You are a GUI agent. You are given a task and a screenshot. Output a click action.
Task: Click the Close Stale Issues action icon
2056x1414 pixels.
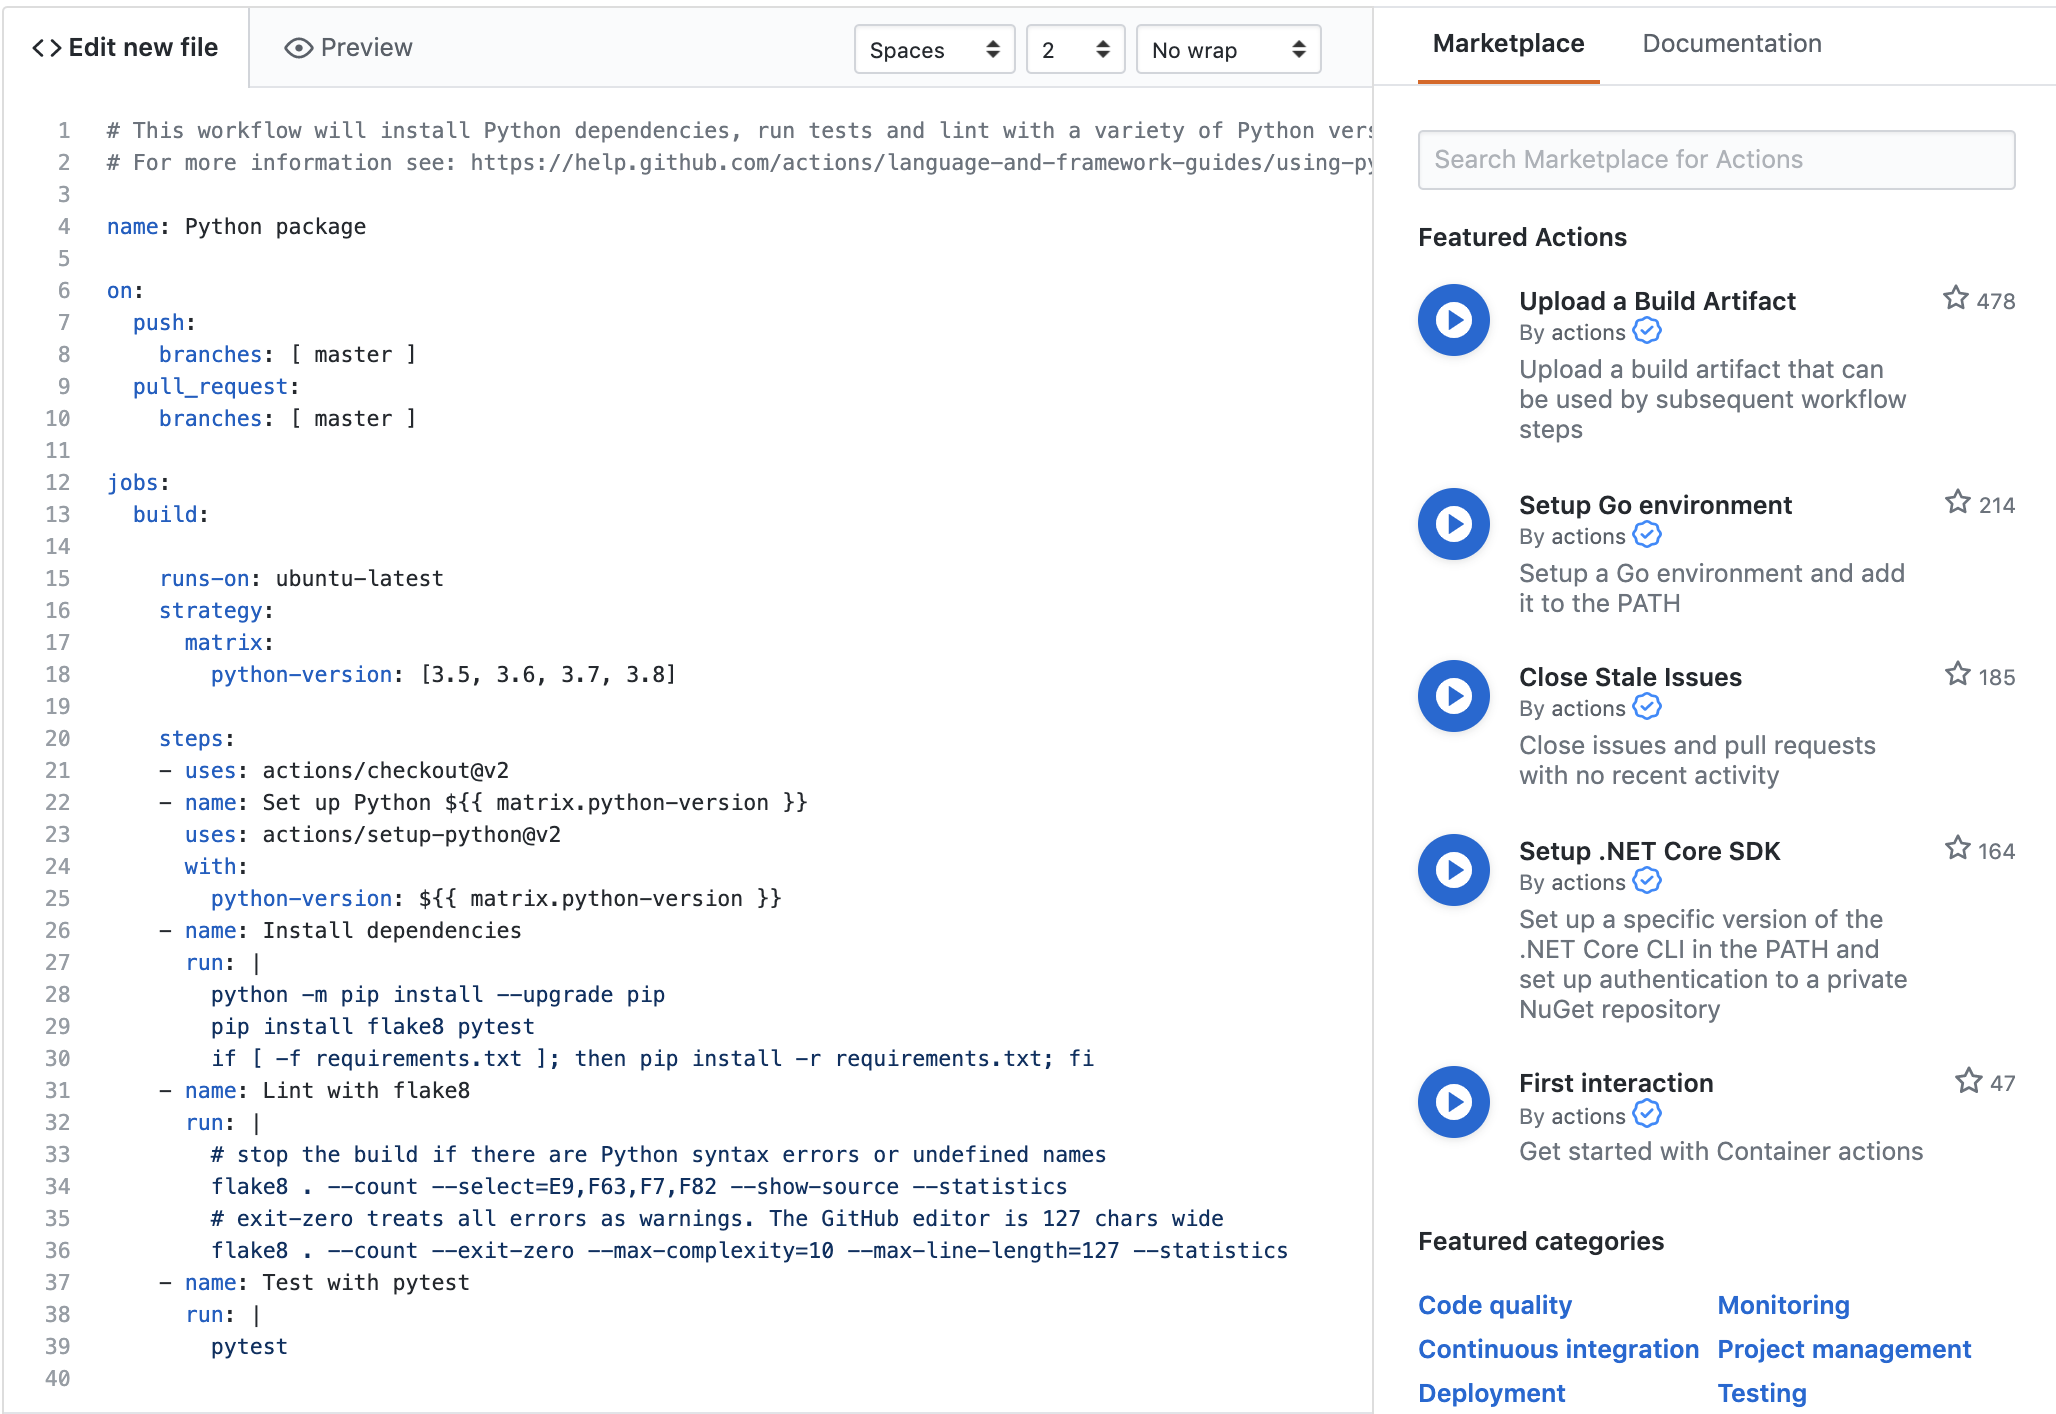[x=1453, y=696]
